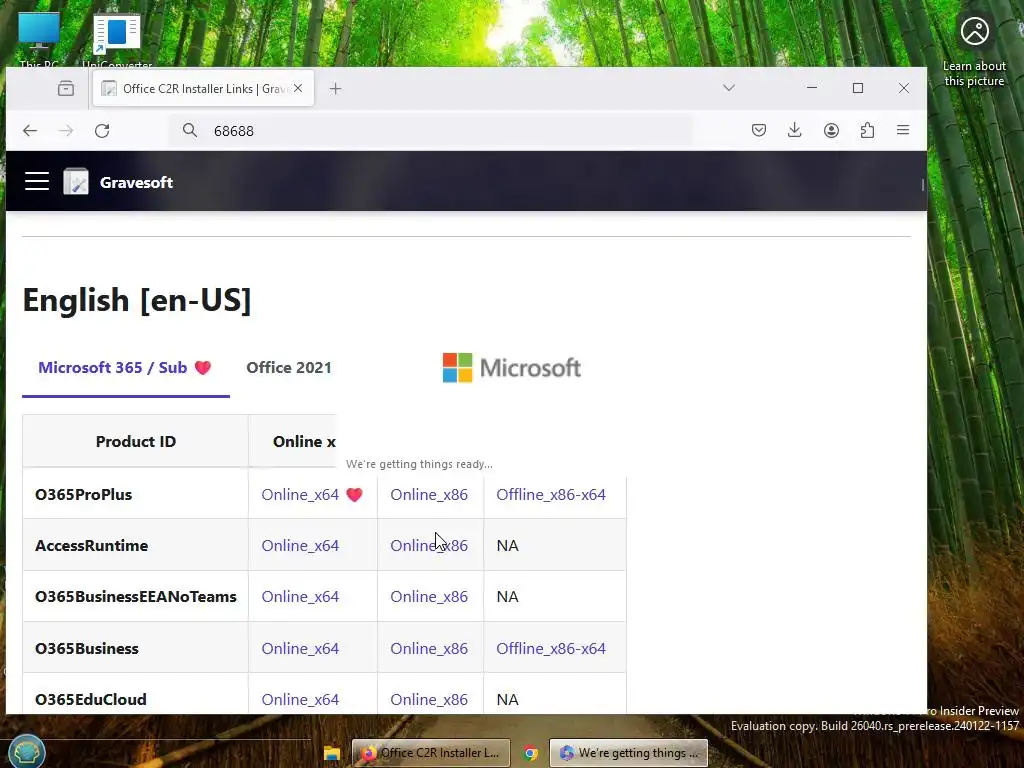The width and height of the screenshot is (1024, 768).
Task: Open File Explorer from the taskbar
Action: [332, 753]
